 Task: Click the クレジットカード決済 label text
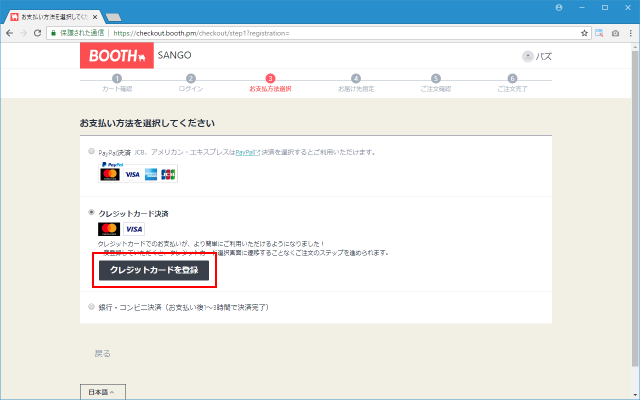(x=133, y=213)
